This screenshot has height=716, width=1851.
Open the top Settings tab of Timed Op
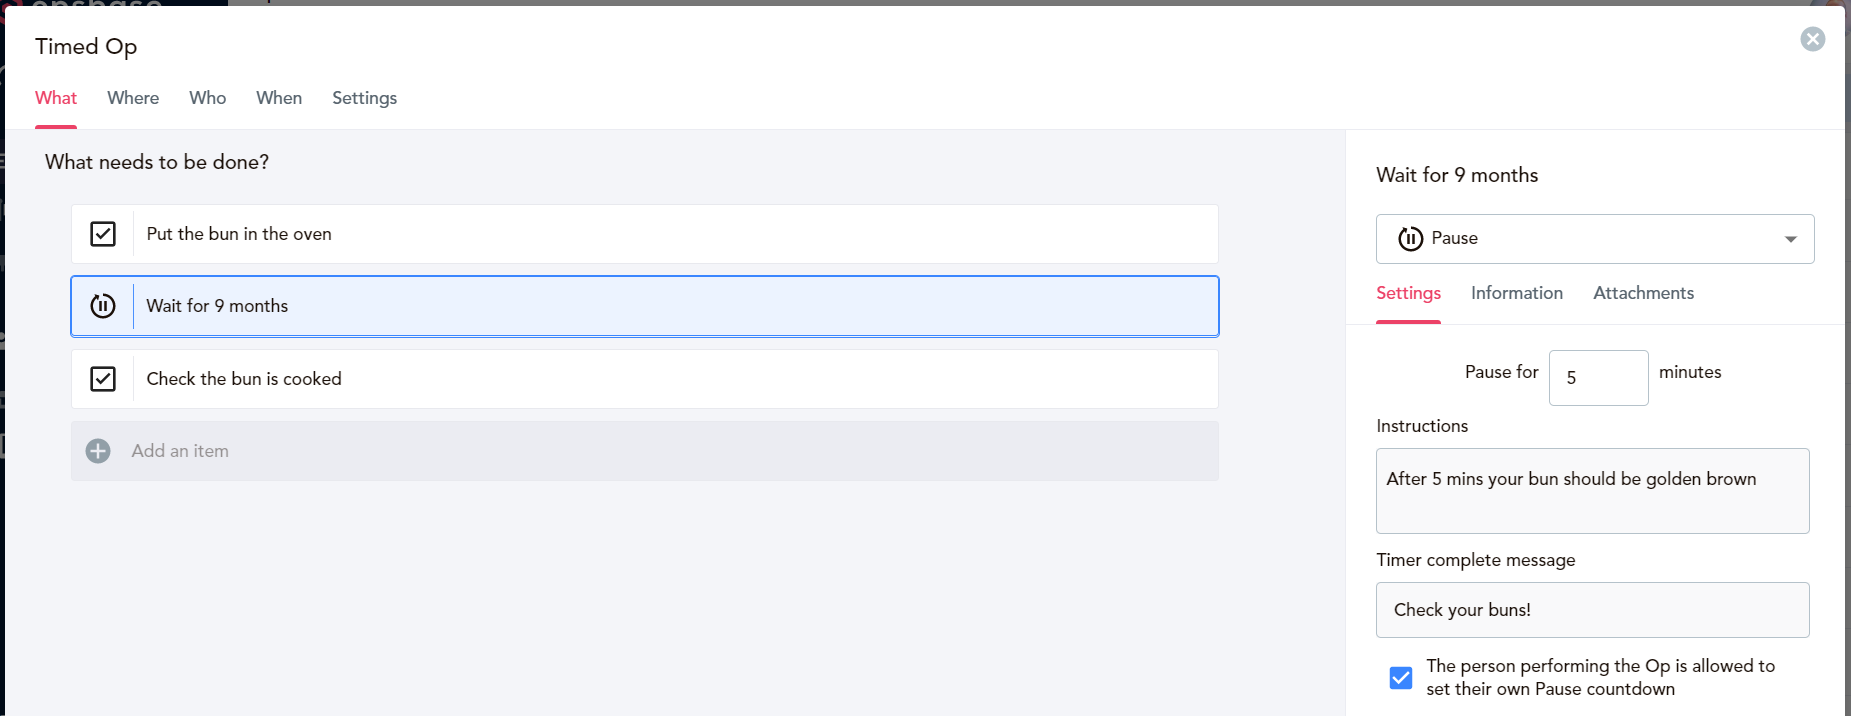click(x=364, y=98)
